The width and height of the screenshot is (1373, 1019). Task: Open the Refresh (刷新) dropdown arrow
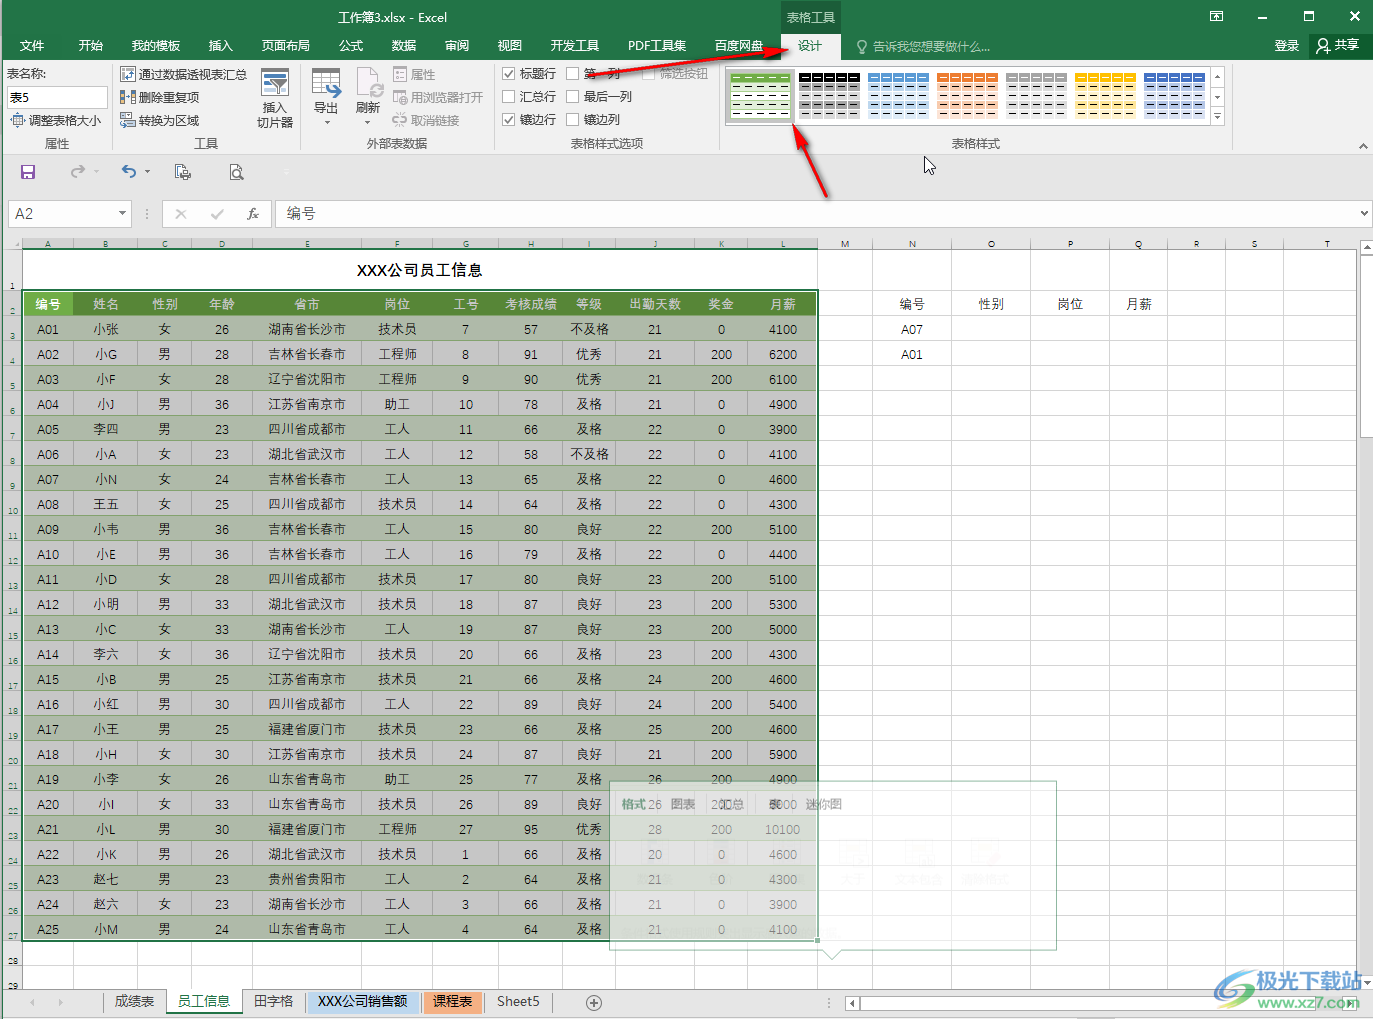point(368,123)
